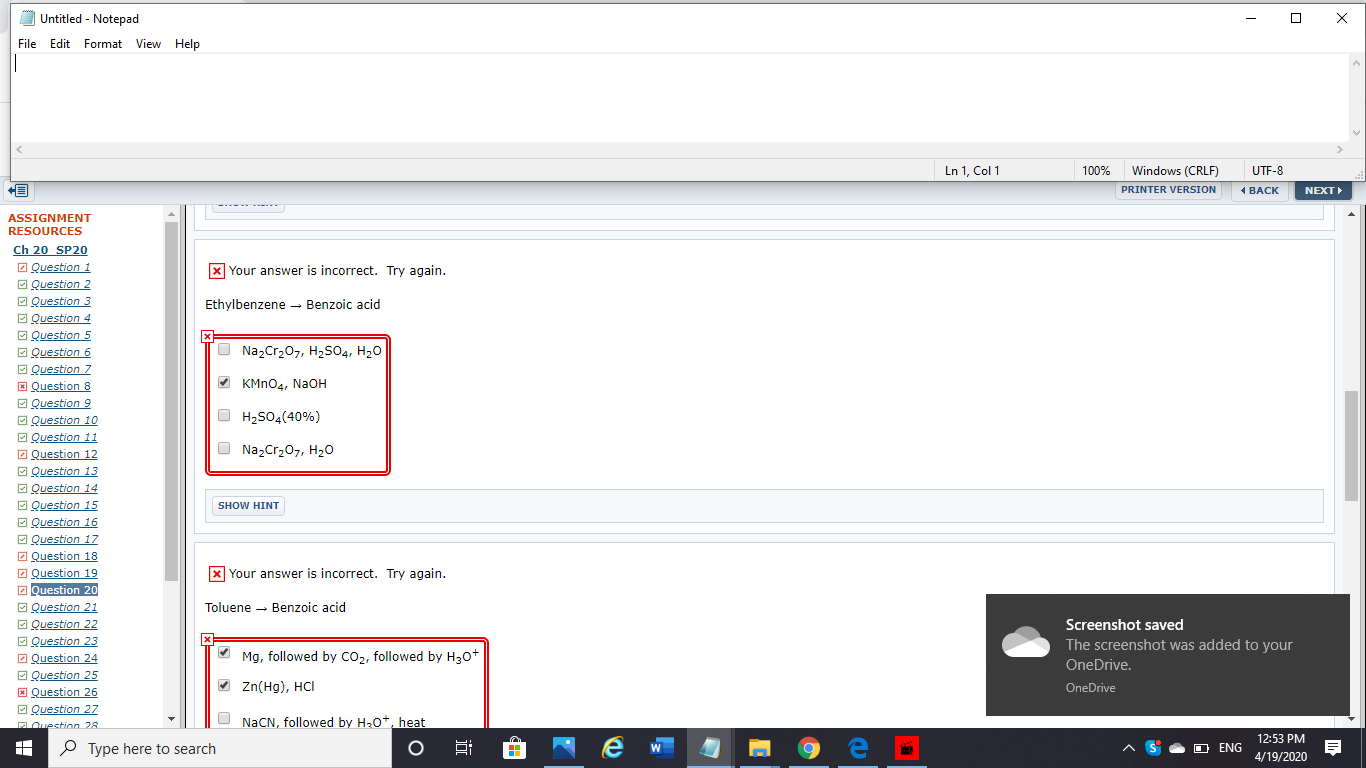The width and height of the screenshot is (1366, 768).
Task: Open Microsoft Teams from the system tray
Action: tap(1152, 748)
